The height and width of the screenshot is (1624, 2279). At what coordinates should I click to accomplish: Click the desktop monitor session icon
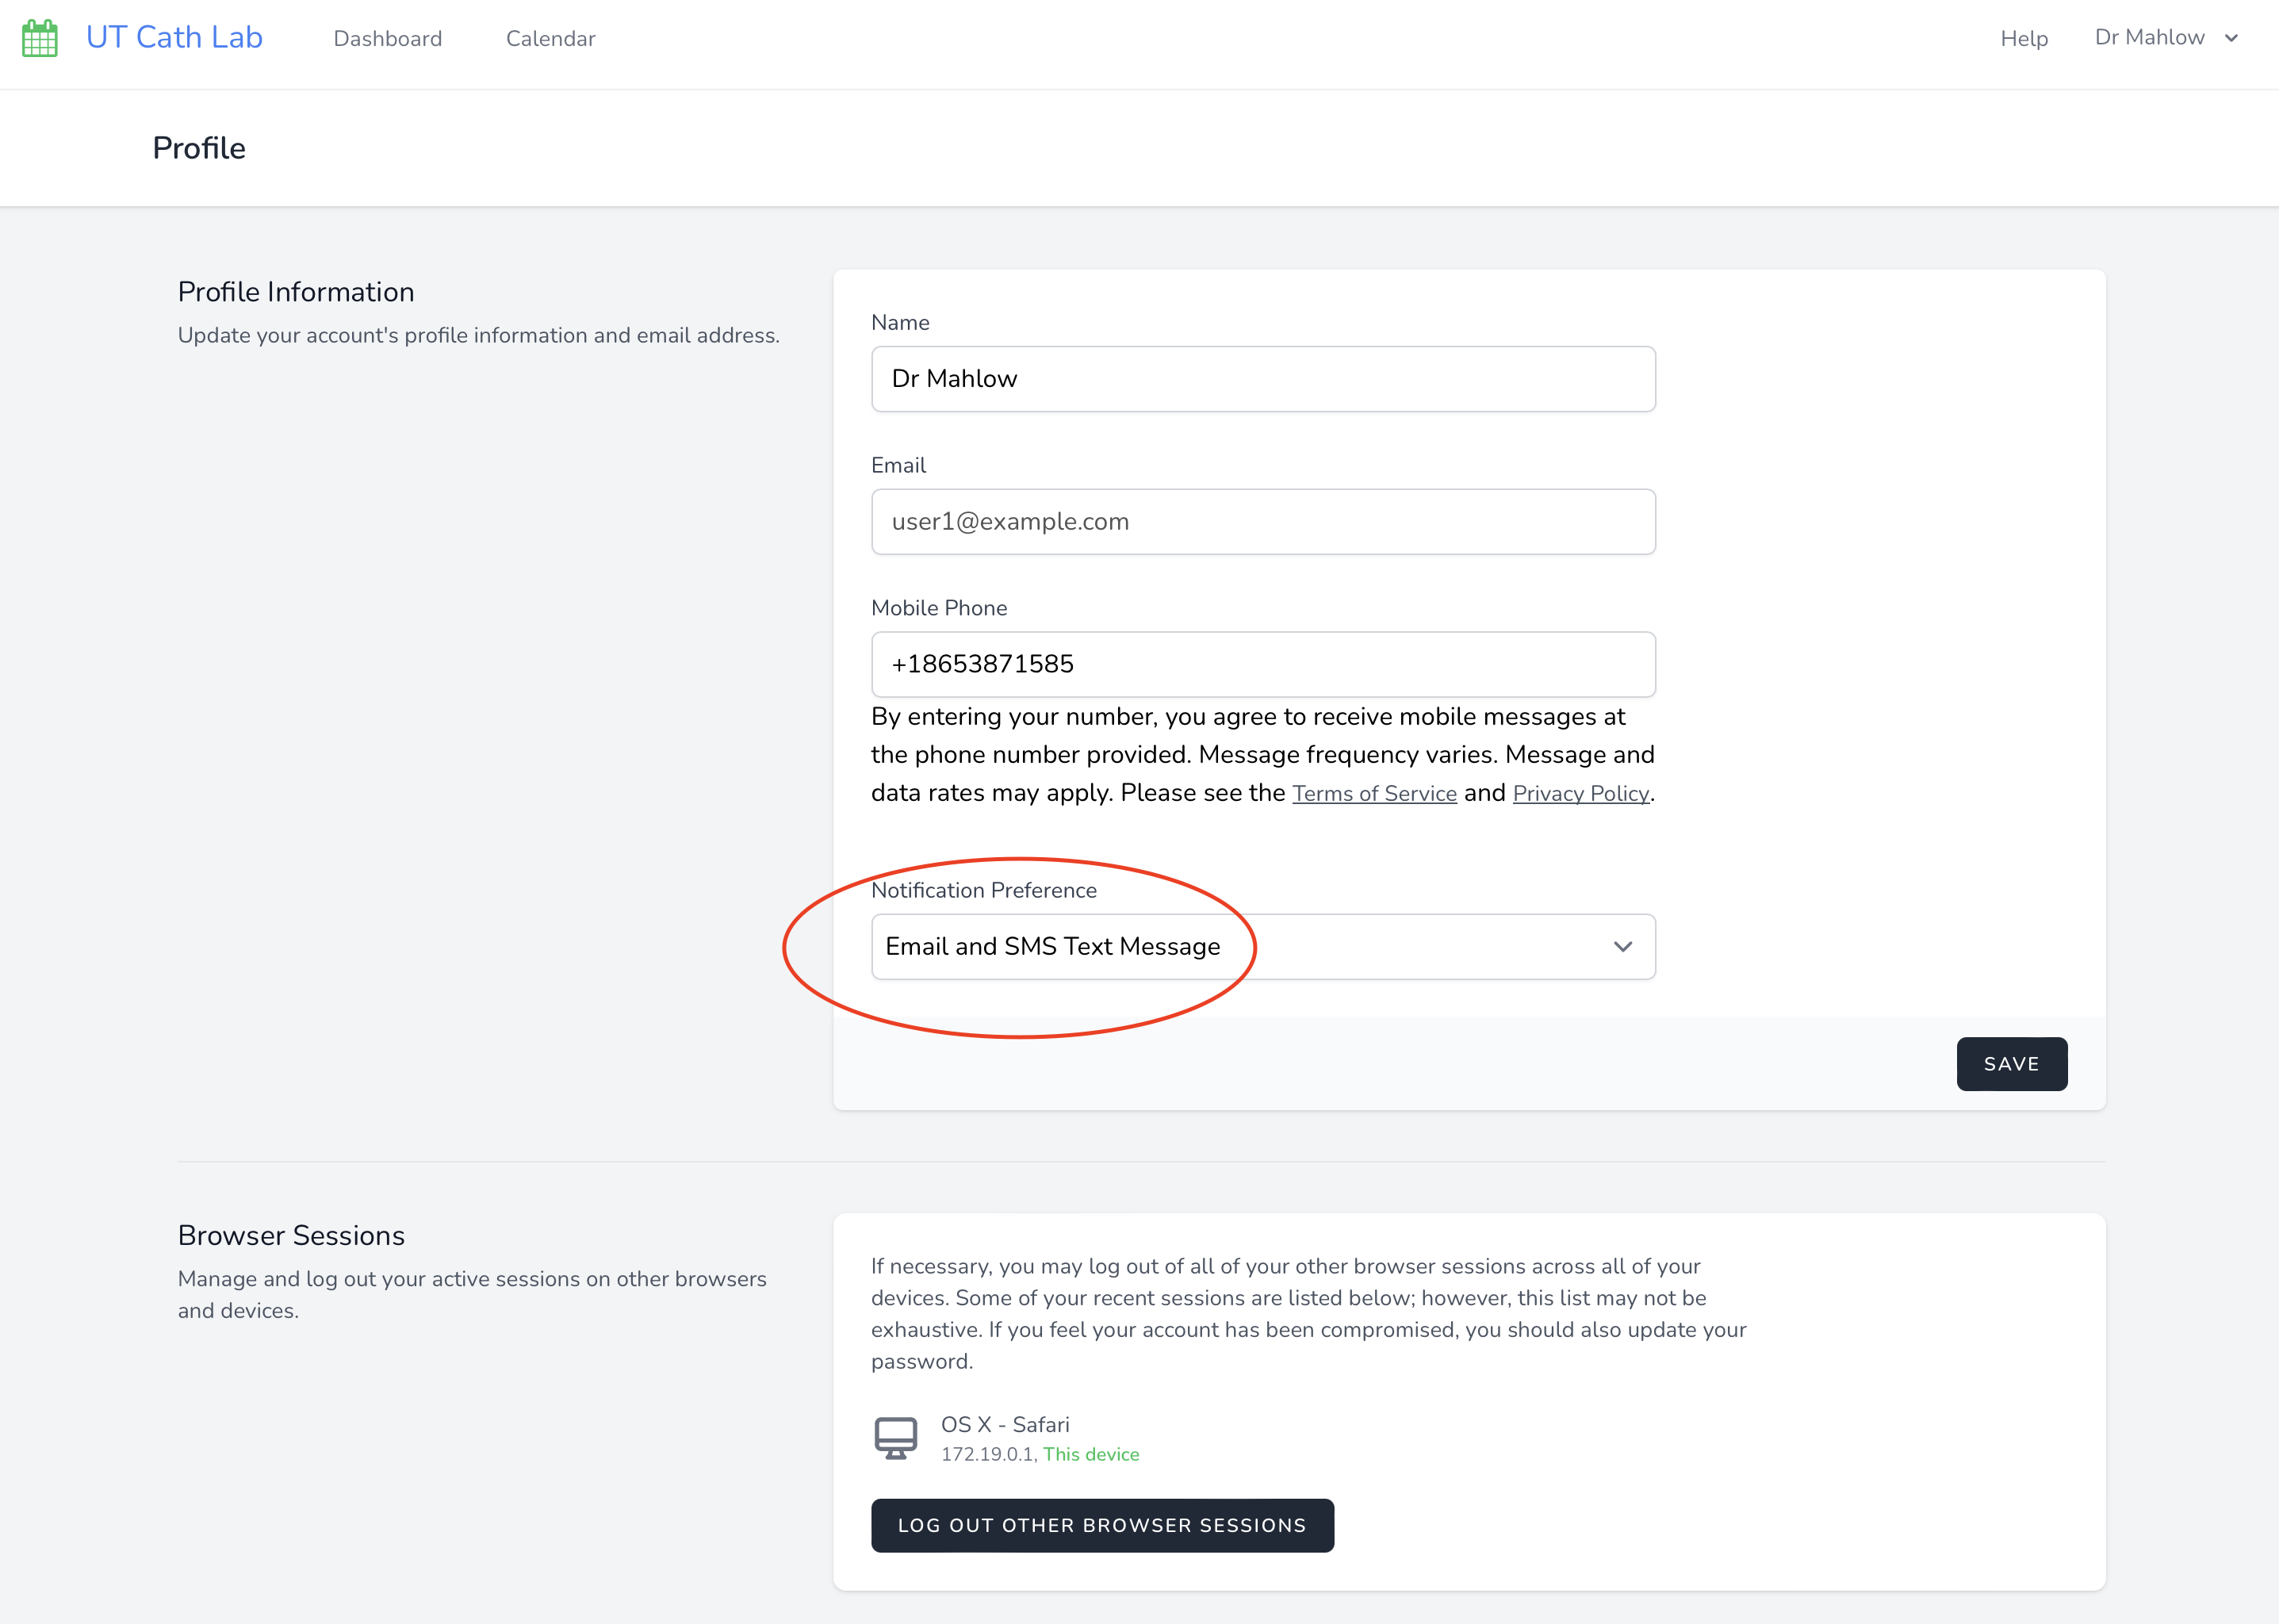[895, 1438]
